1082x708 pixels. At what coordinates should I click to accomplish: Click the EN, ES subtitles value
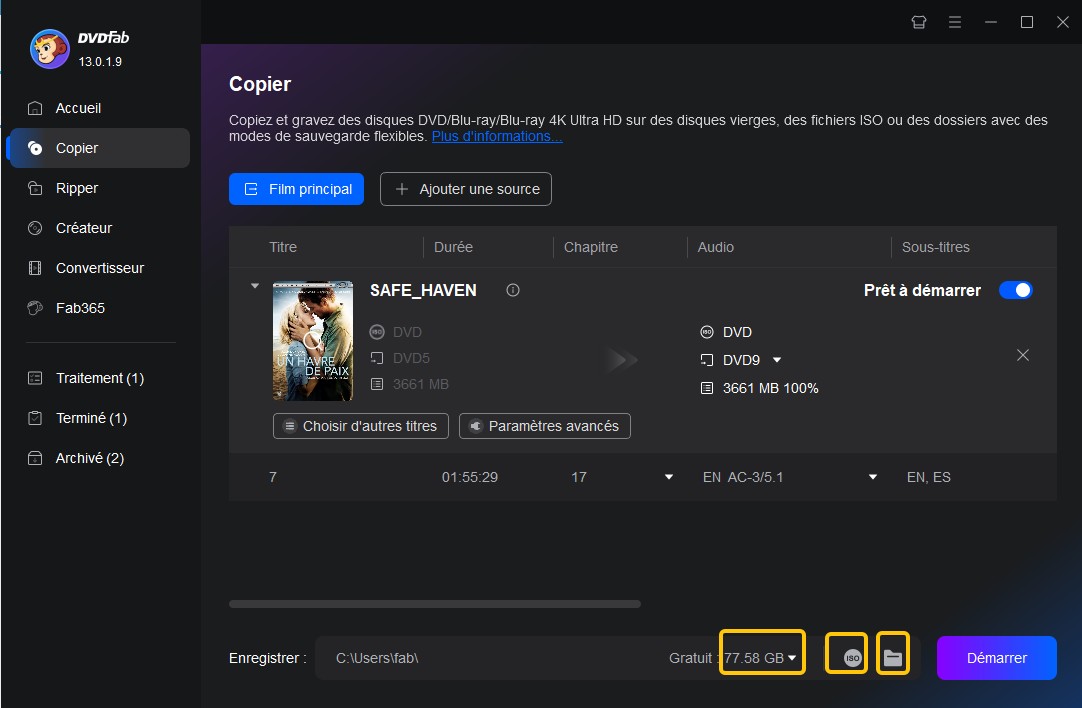(929, 478)
